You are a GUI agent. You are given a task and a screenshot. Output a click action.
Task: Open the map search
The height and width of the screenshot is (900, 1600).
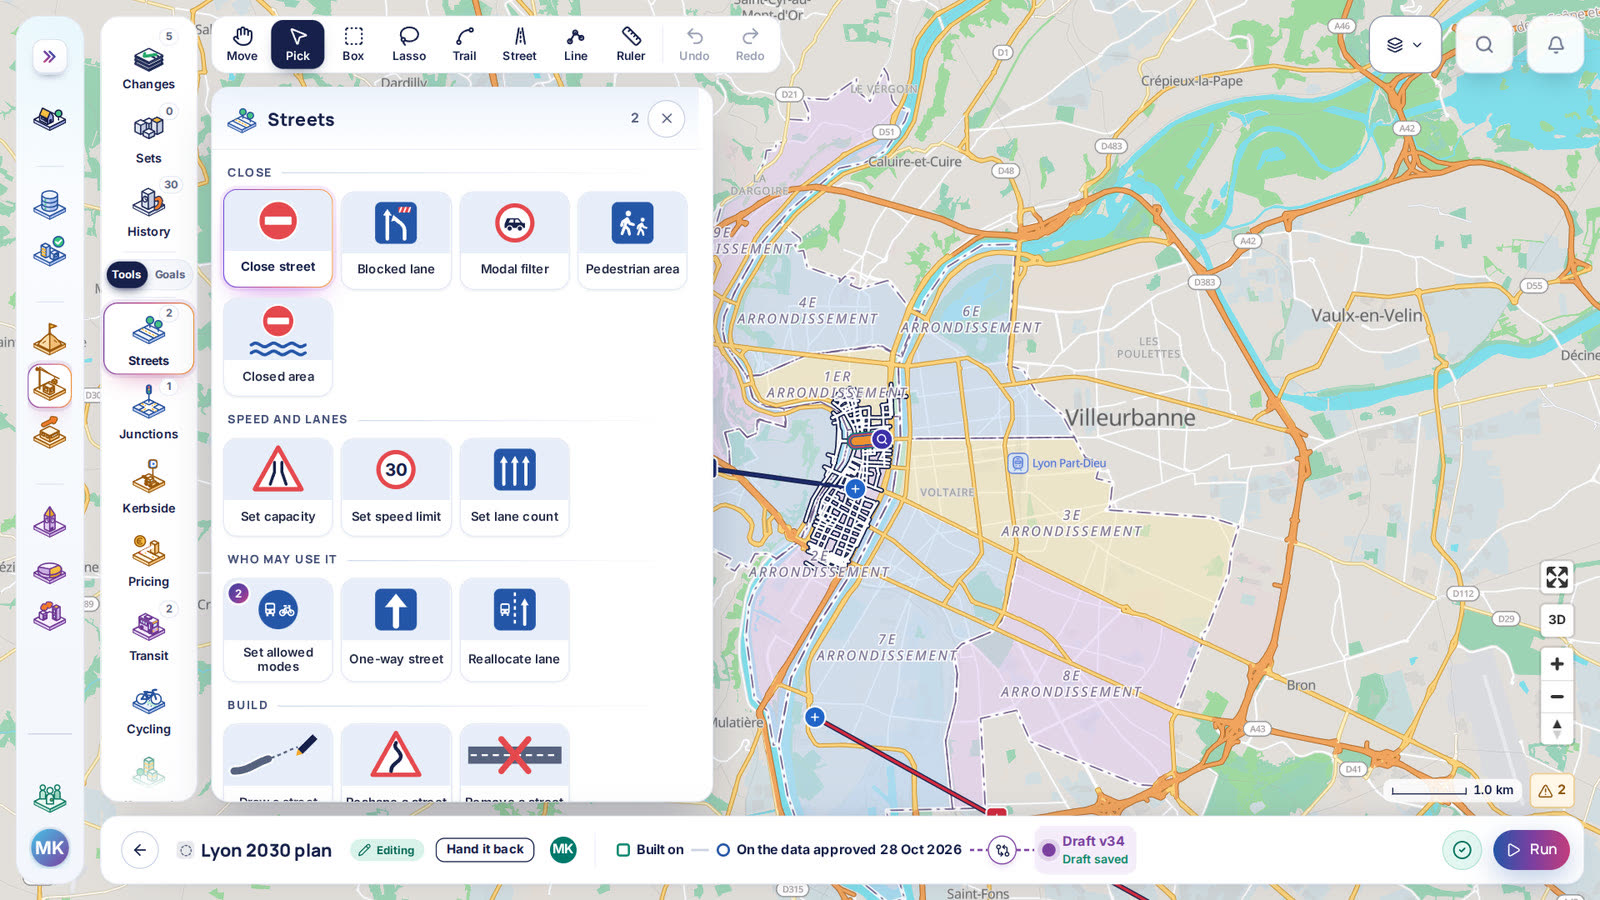point(1484,45)
